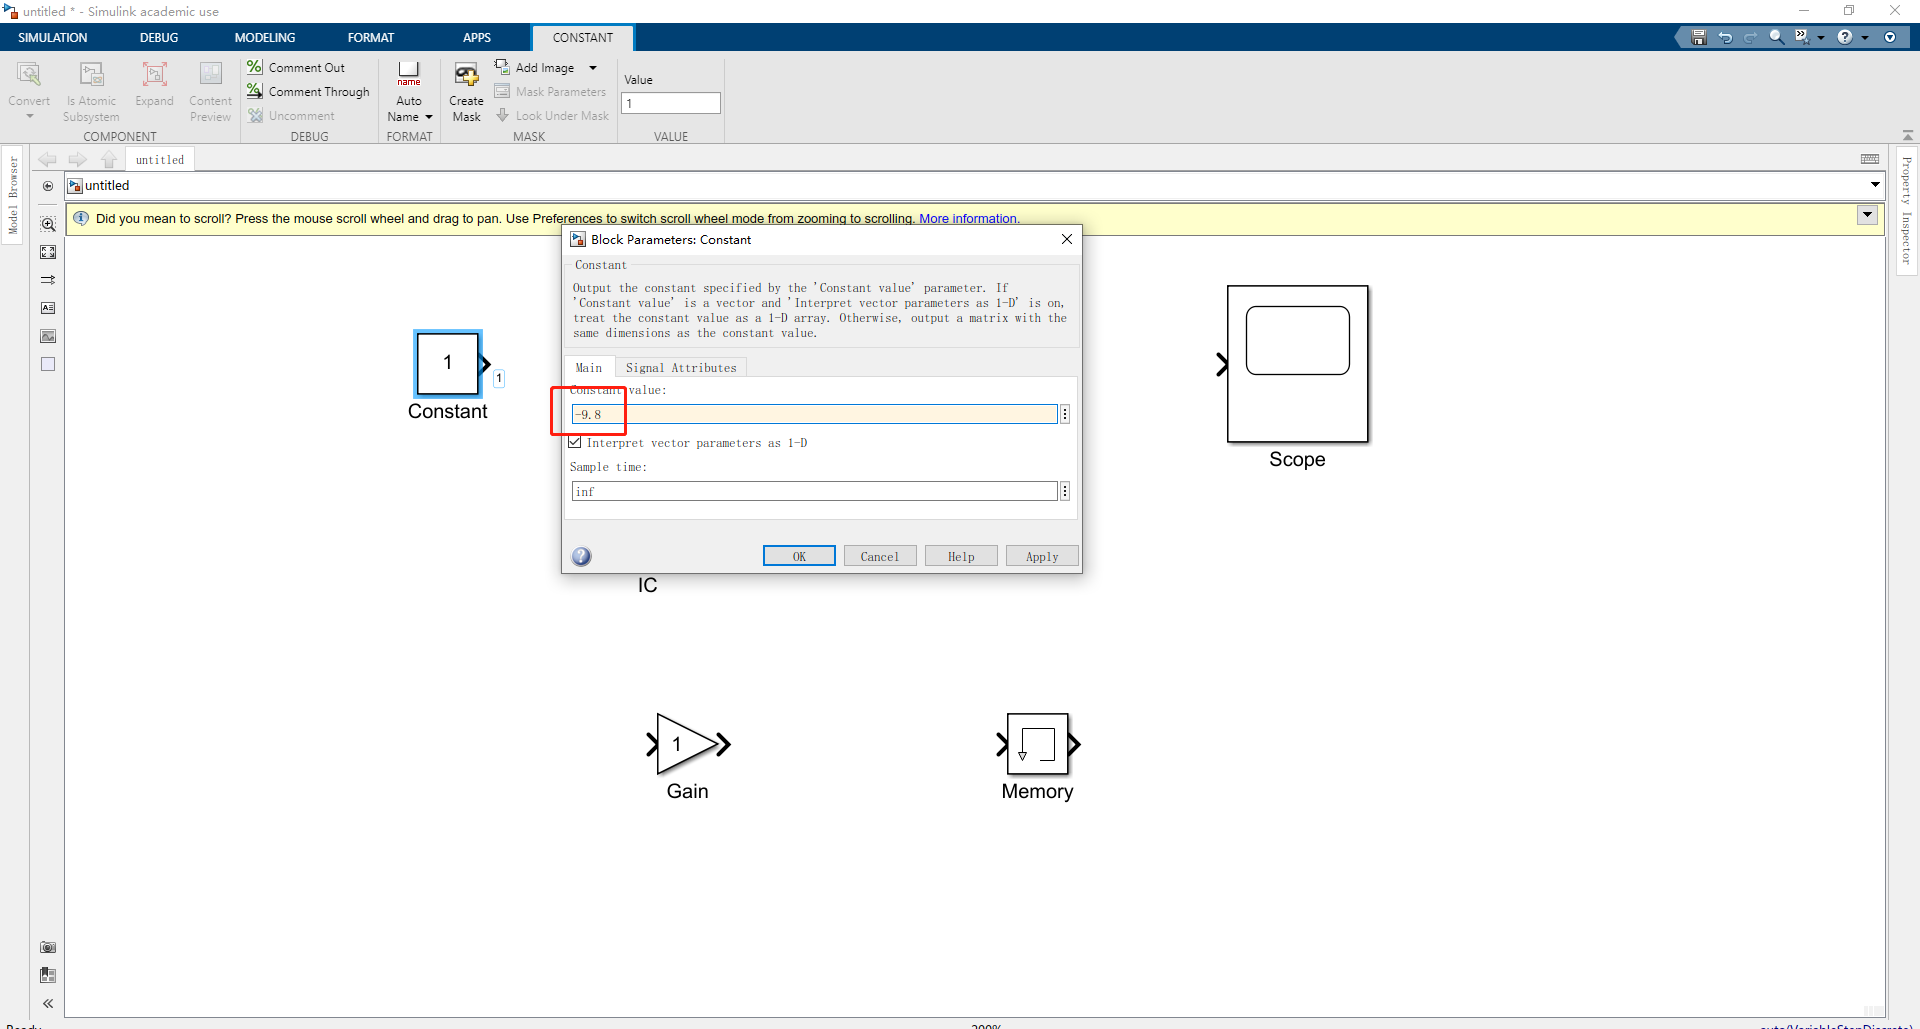Open Constant value more-options button
This screenshot has height=1029, width=1920.
(1065, 414)
